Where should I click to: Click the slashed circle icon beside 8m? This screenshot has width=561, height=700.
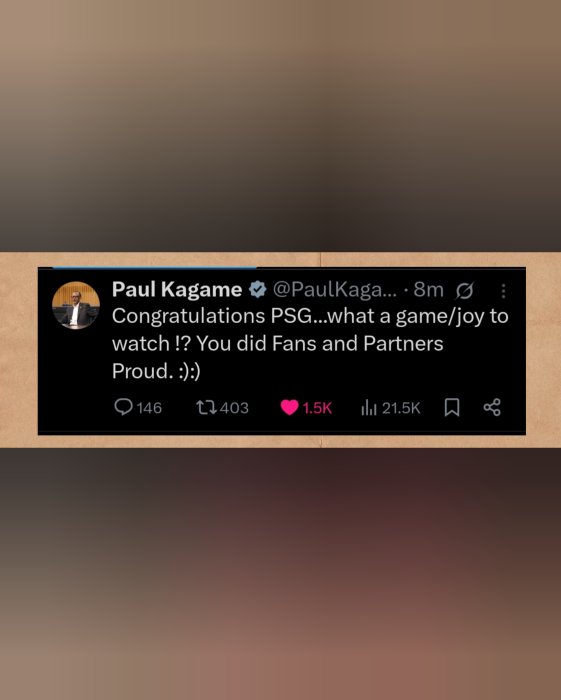tap(465, 291)
